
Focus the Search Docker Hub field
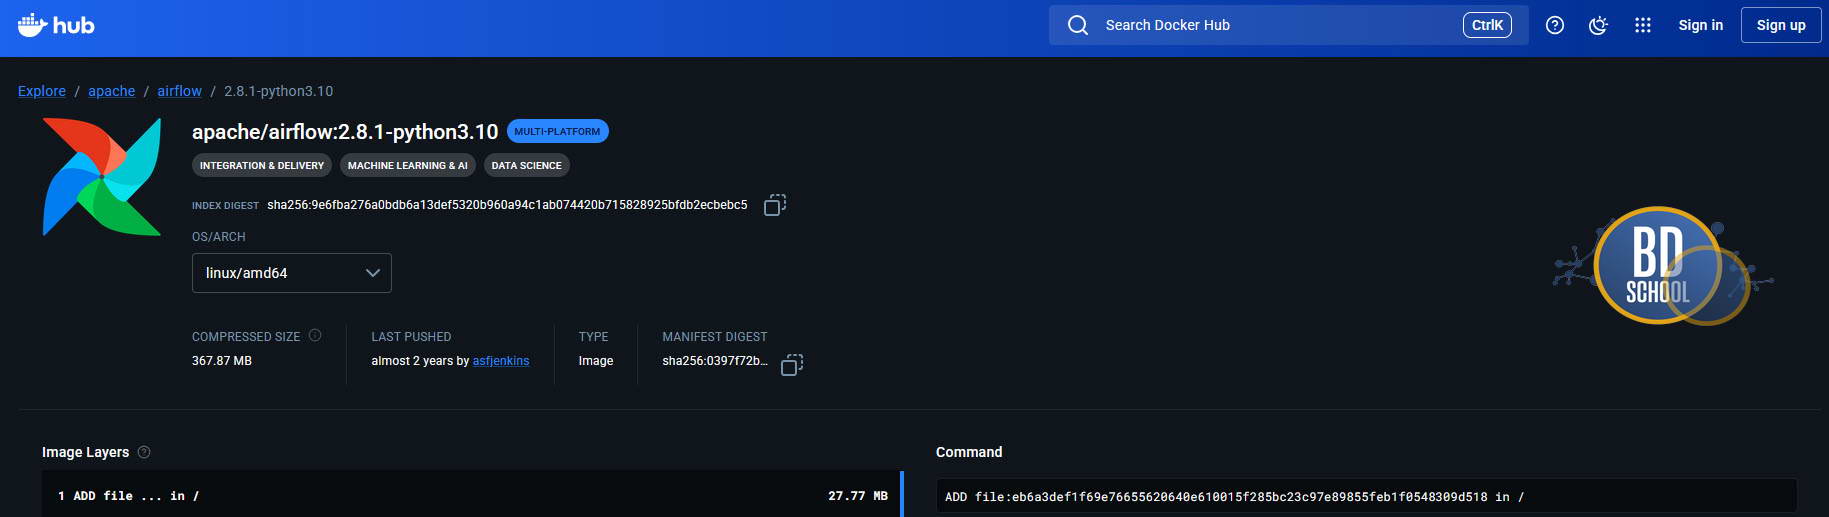pos(1288,25)
